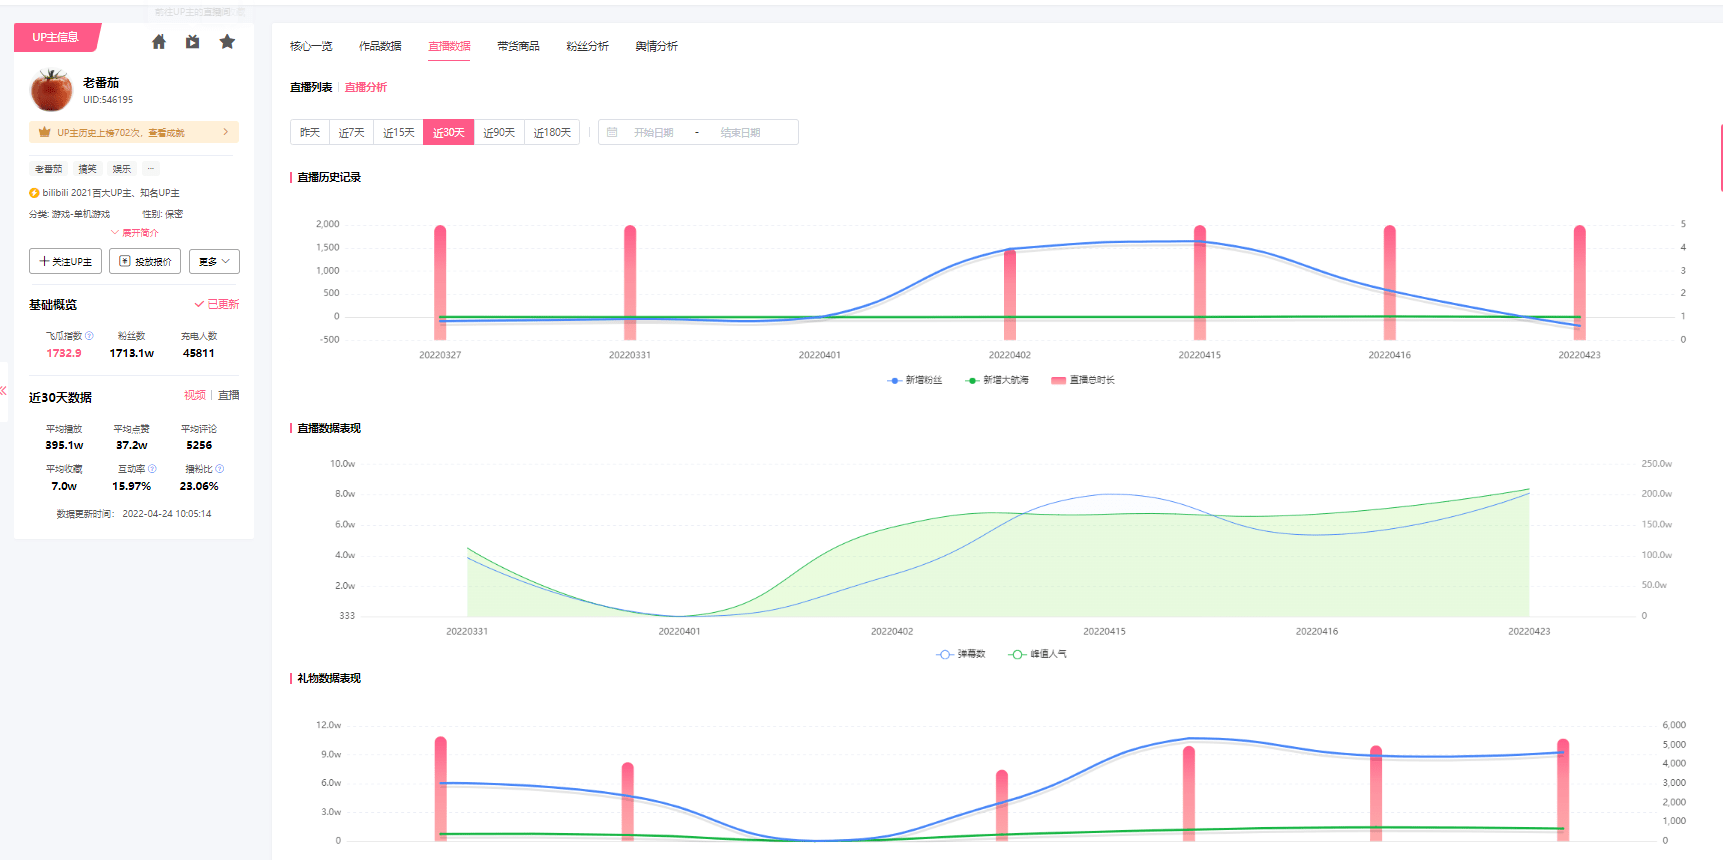
Task: Click the video/TV icon beside home
Action: tap(192, 42)
